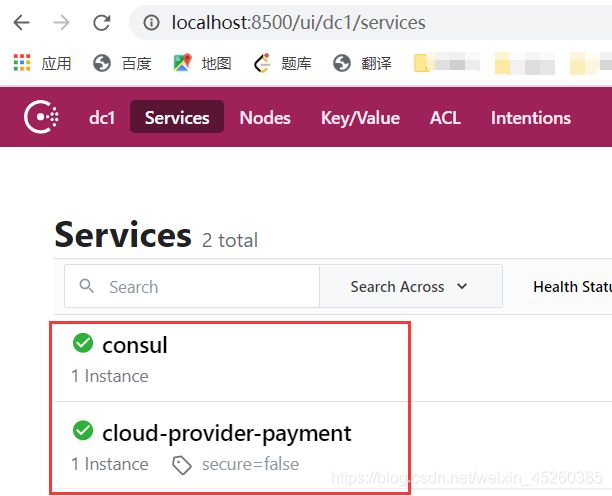
Task: Open the dc1 datacenter selector
Action: [x=102, y=117]
